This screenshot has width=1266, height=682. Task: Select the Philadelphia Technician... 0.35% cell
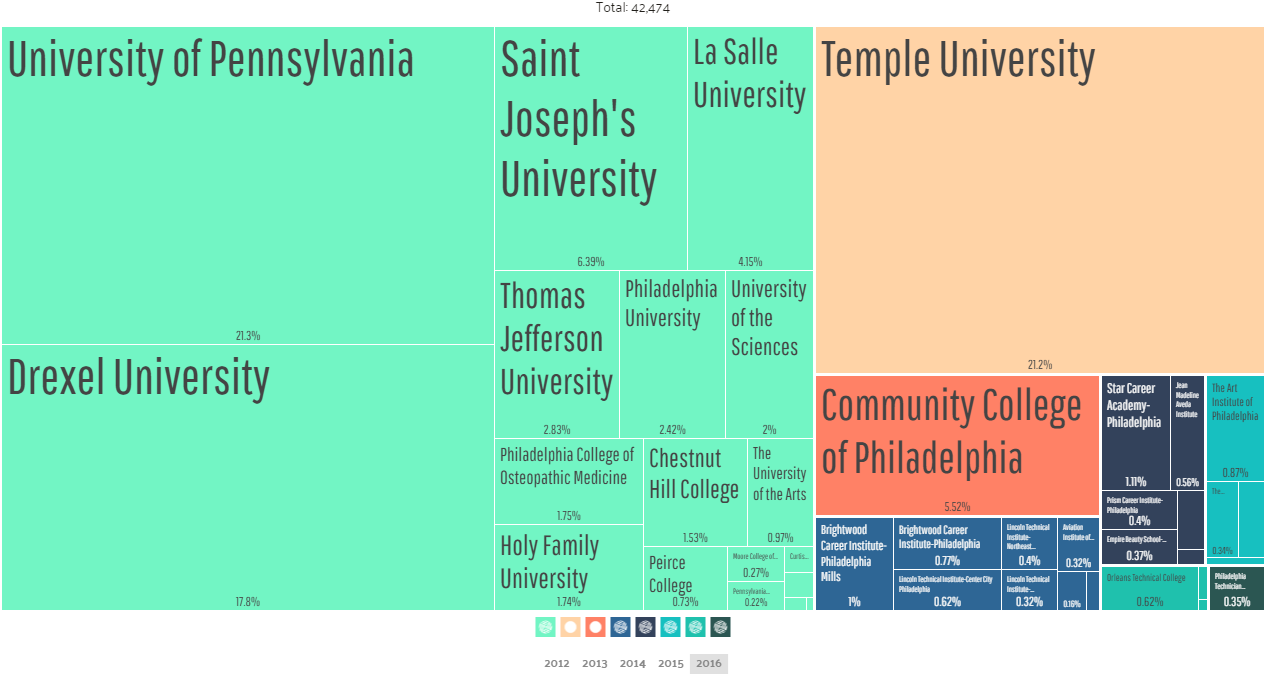point(1237,589)
